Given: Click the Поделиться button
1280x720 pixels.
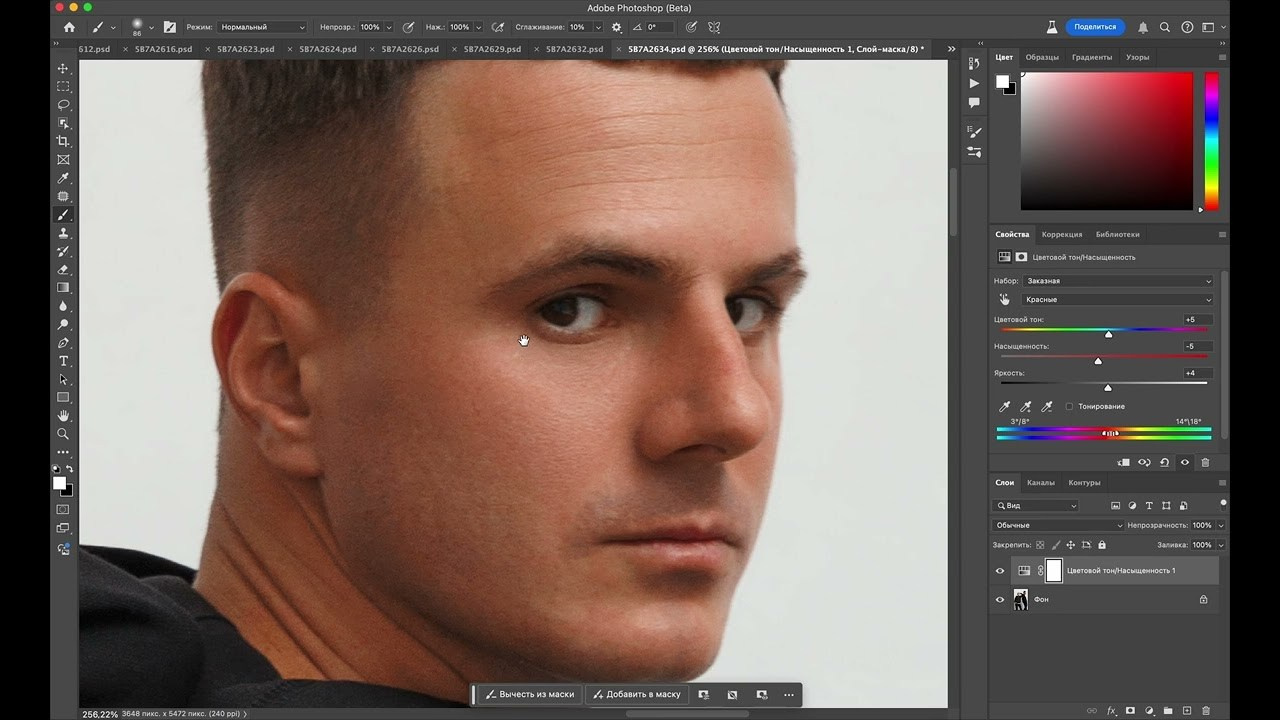Looking at the screenshot, I should (x=1094, y=27).
